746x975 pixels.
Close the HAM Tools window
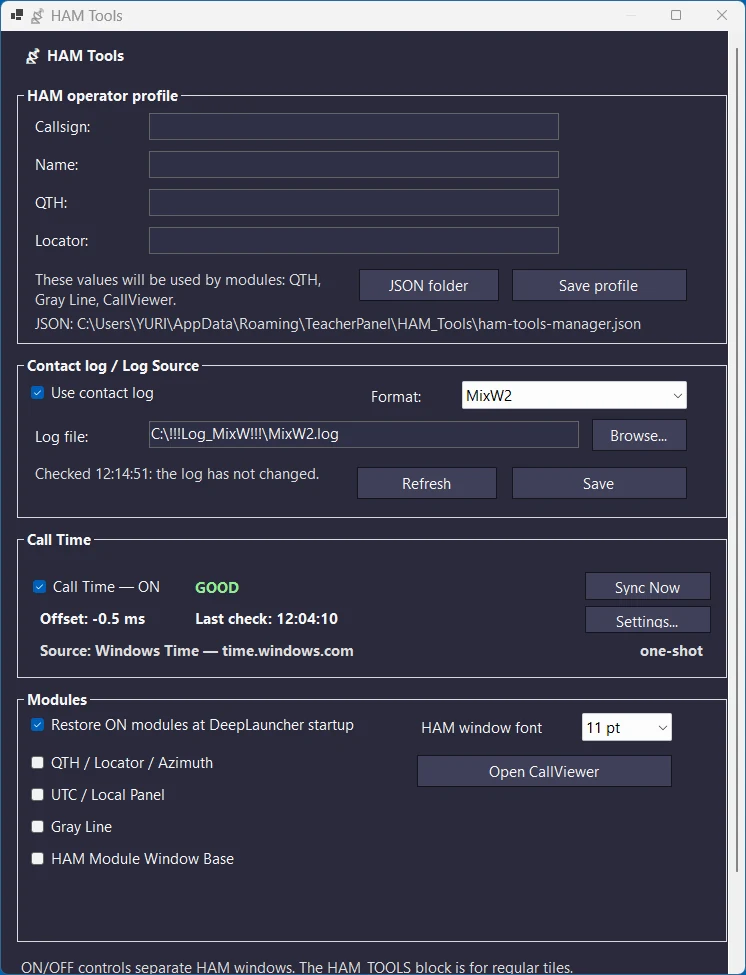coord(722,15)
